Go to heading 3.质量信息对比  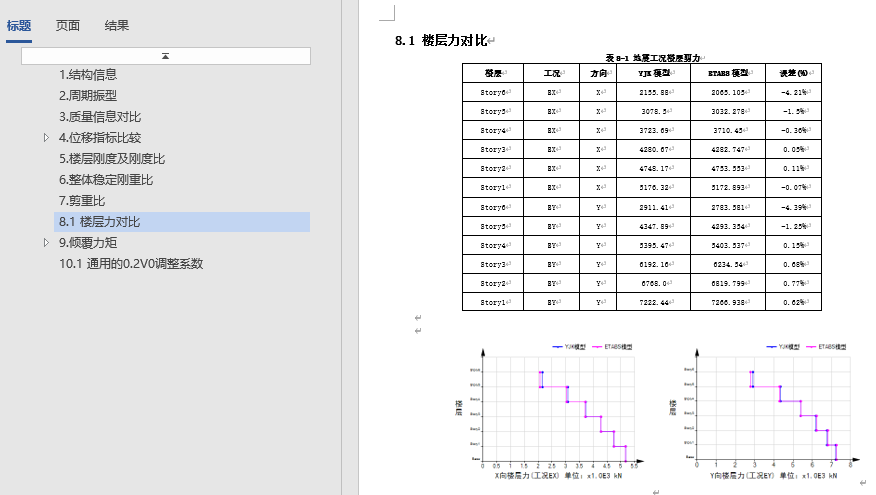click(x=100, y=117)
